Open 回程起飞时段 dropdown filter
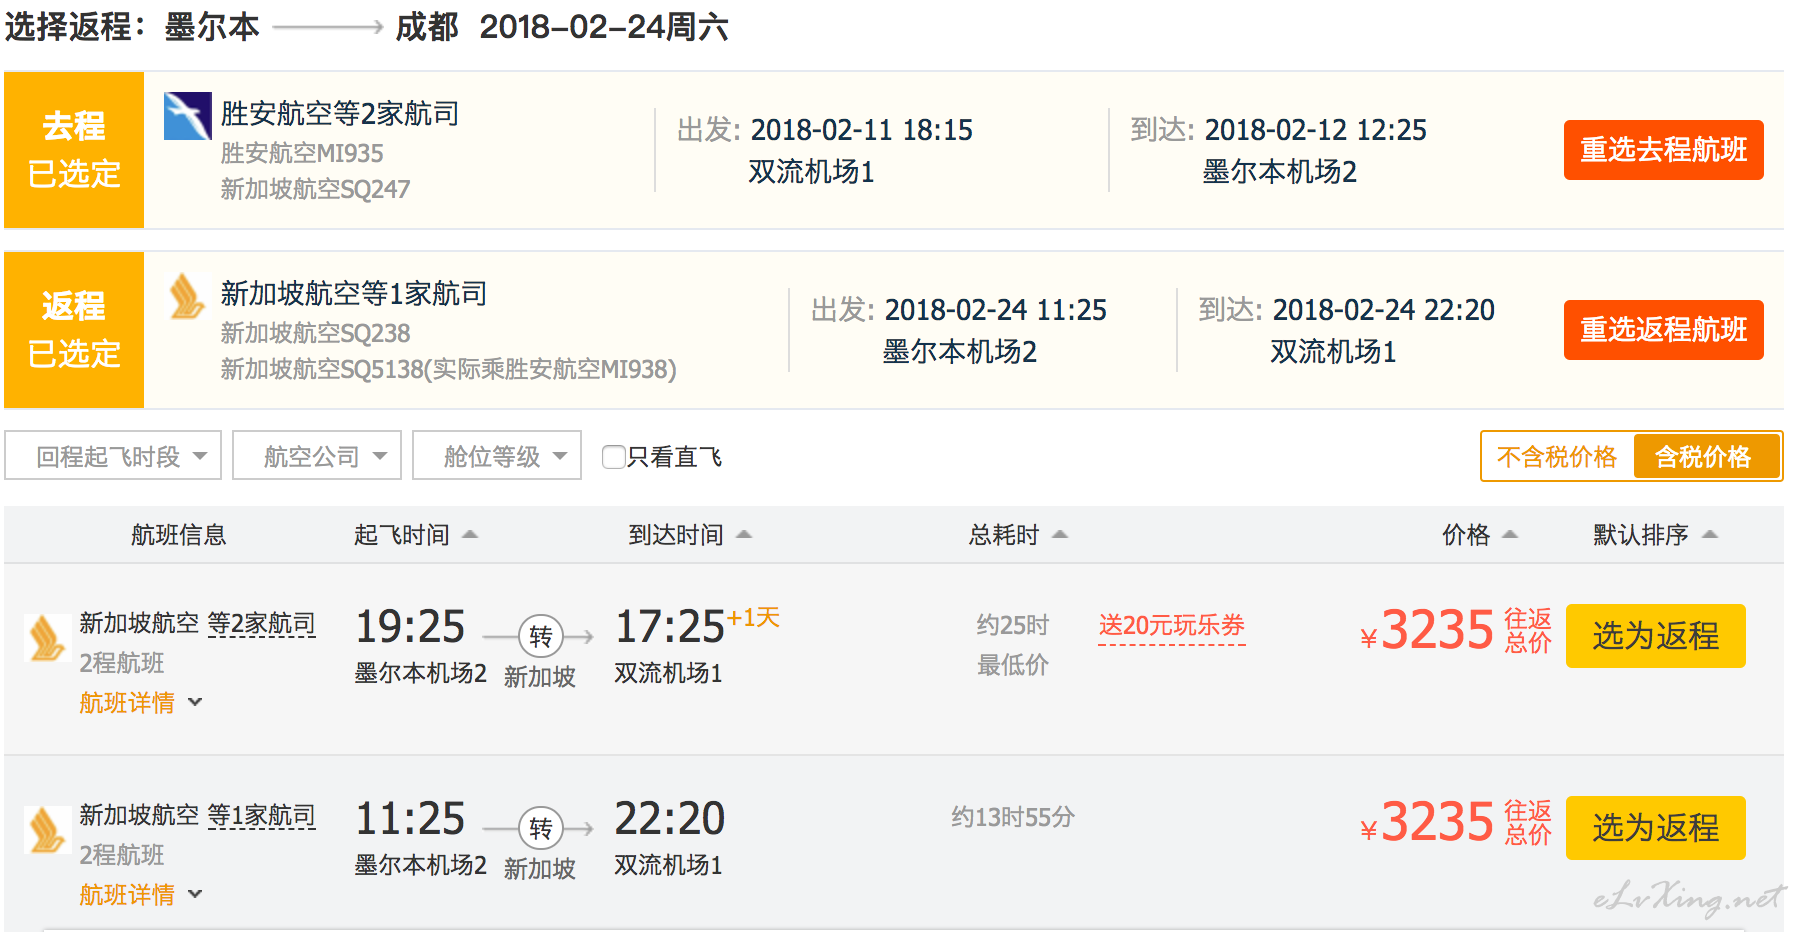The height and width of the screenshot is (932, 1798). pos(113,456)
